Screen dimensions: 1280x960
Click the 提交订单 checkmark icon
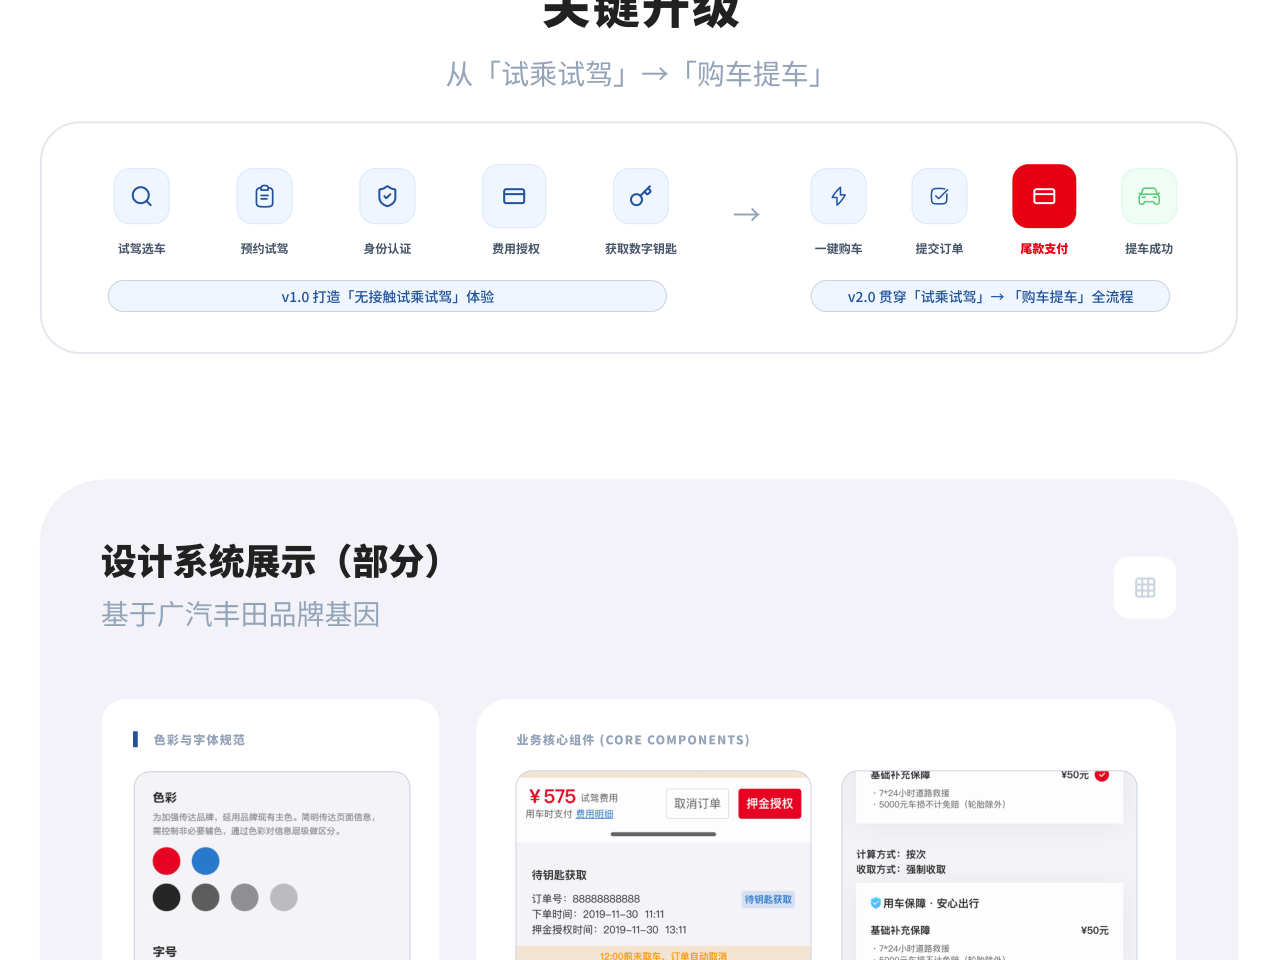coord(940,196)
